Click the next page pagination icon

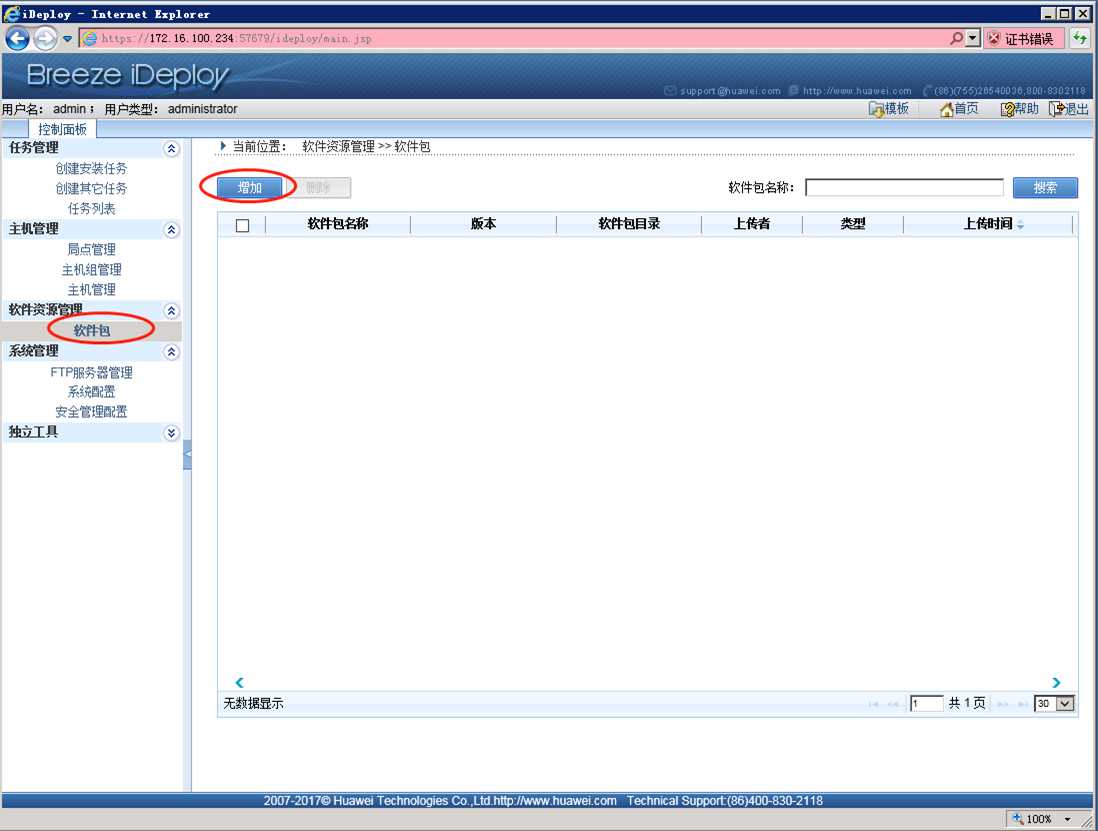(1003, 704)
